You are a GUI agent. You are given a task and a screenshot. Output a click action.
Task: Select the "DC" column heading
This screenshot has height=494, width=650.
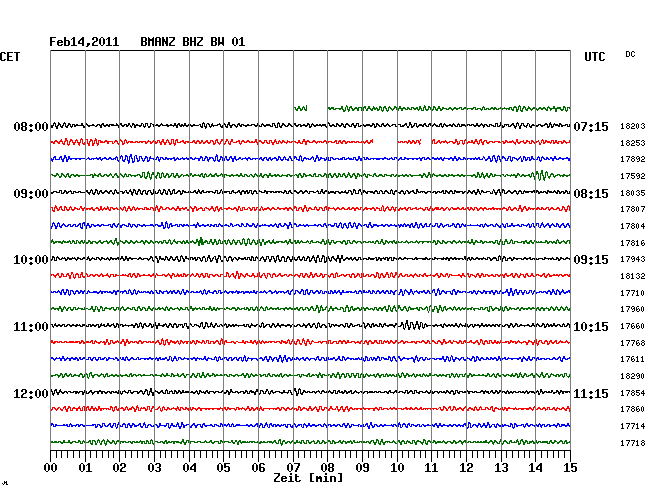tap(630, 54)
